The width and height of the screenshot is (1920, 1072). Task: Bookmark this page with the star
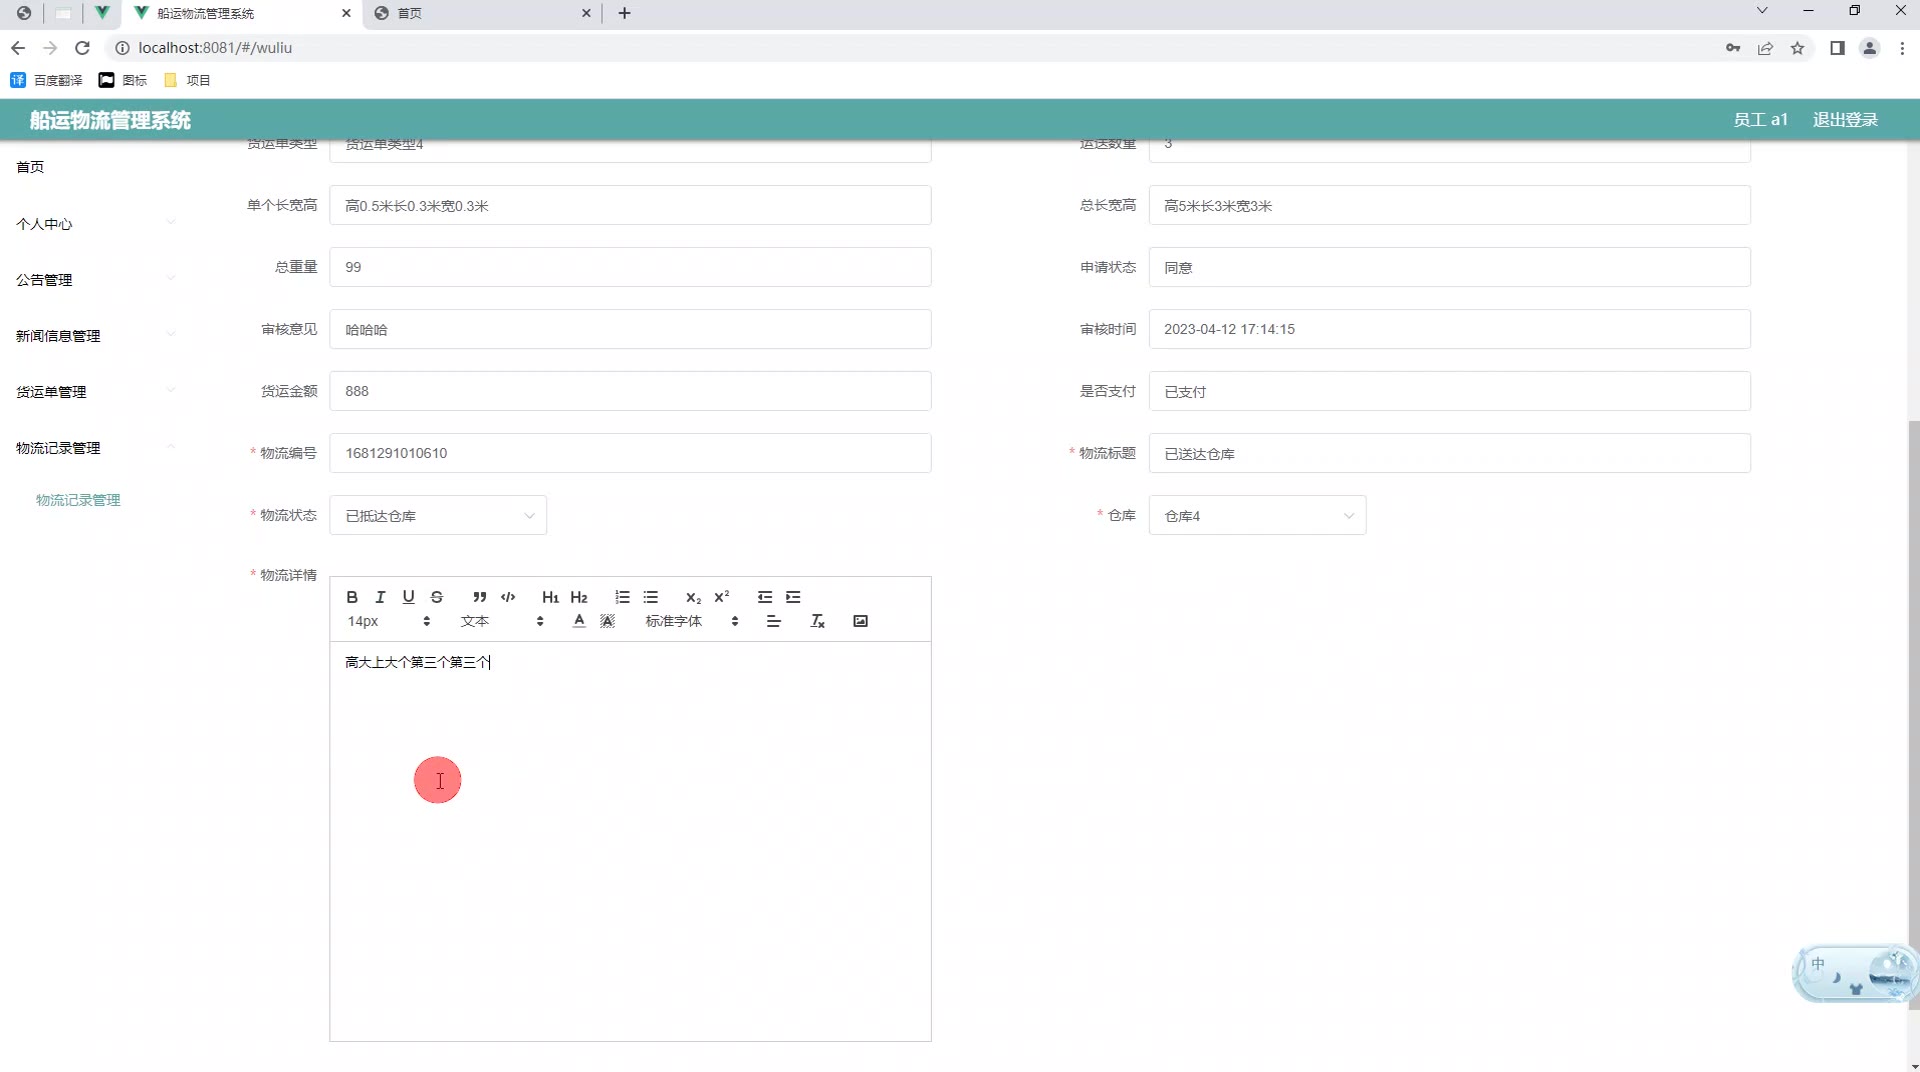(x=1797, y=48)
